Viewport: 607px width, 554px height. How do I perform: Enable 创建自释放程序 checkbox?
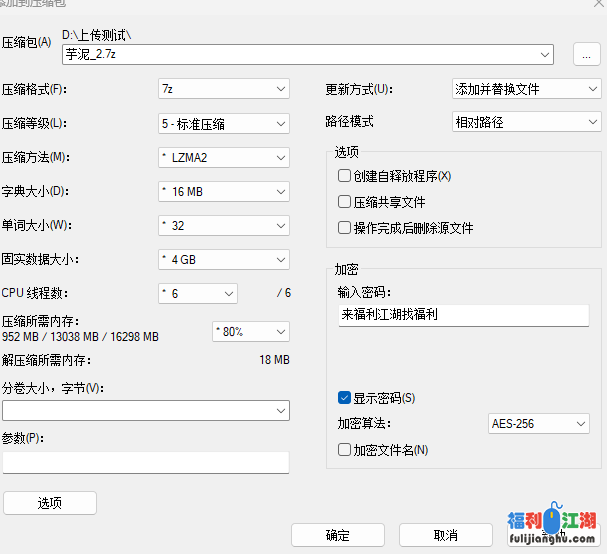tap(345, 176)
